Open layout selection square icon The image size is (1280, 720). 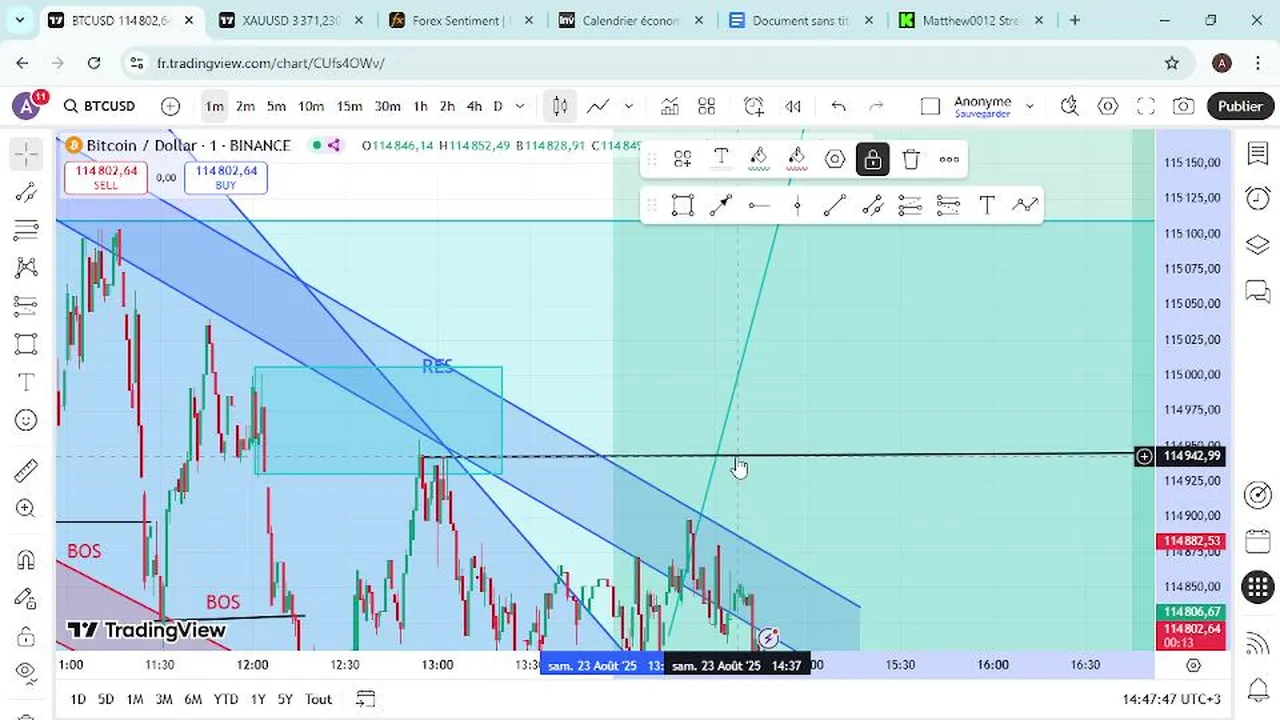[930, 106]
